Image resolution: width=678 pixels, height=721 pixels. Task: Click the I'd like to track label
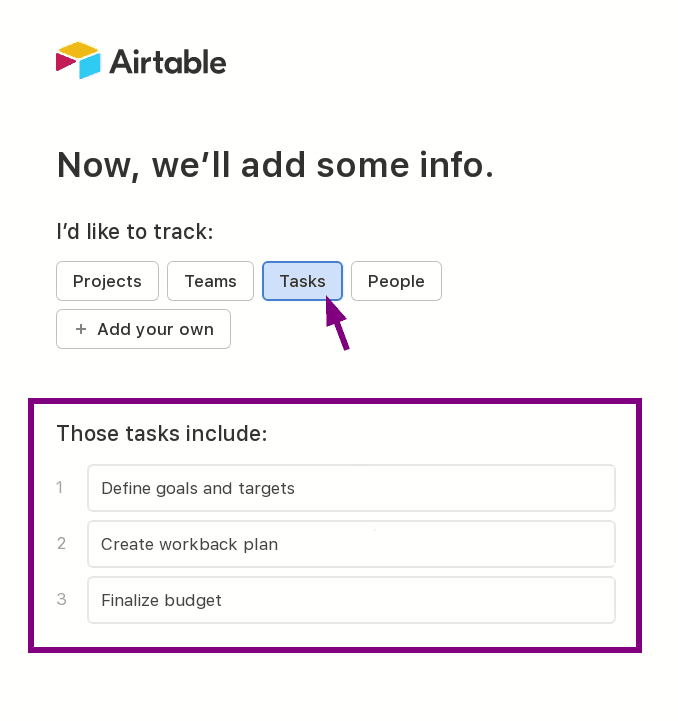tap(134, 232)
